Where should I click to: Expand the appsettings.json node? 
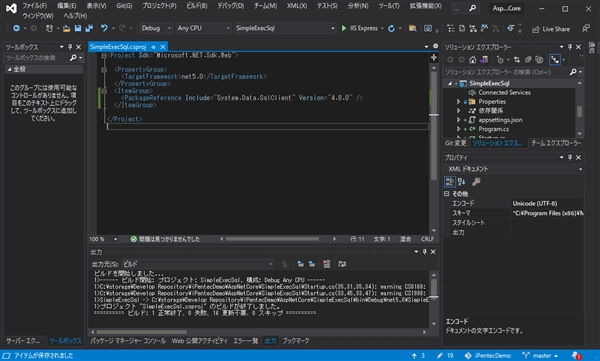tap(458, 120)
